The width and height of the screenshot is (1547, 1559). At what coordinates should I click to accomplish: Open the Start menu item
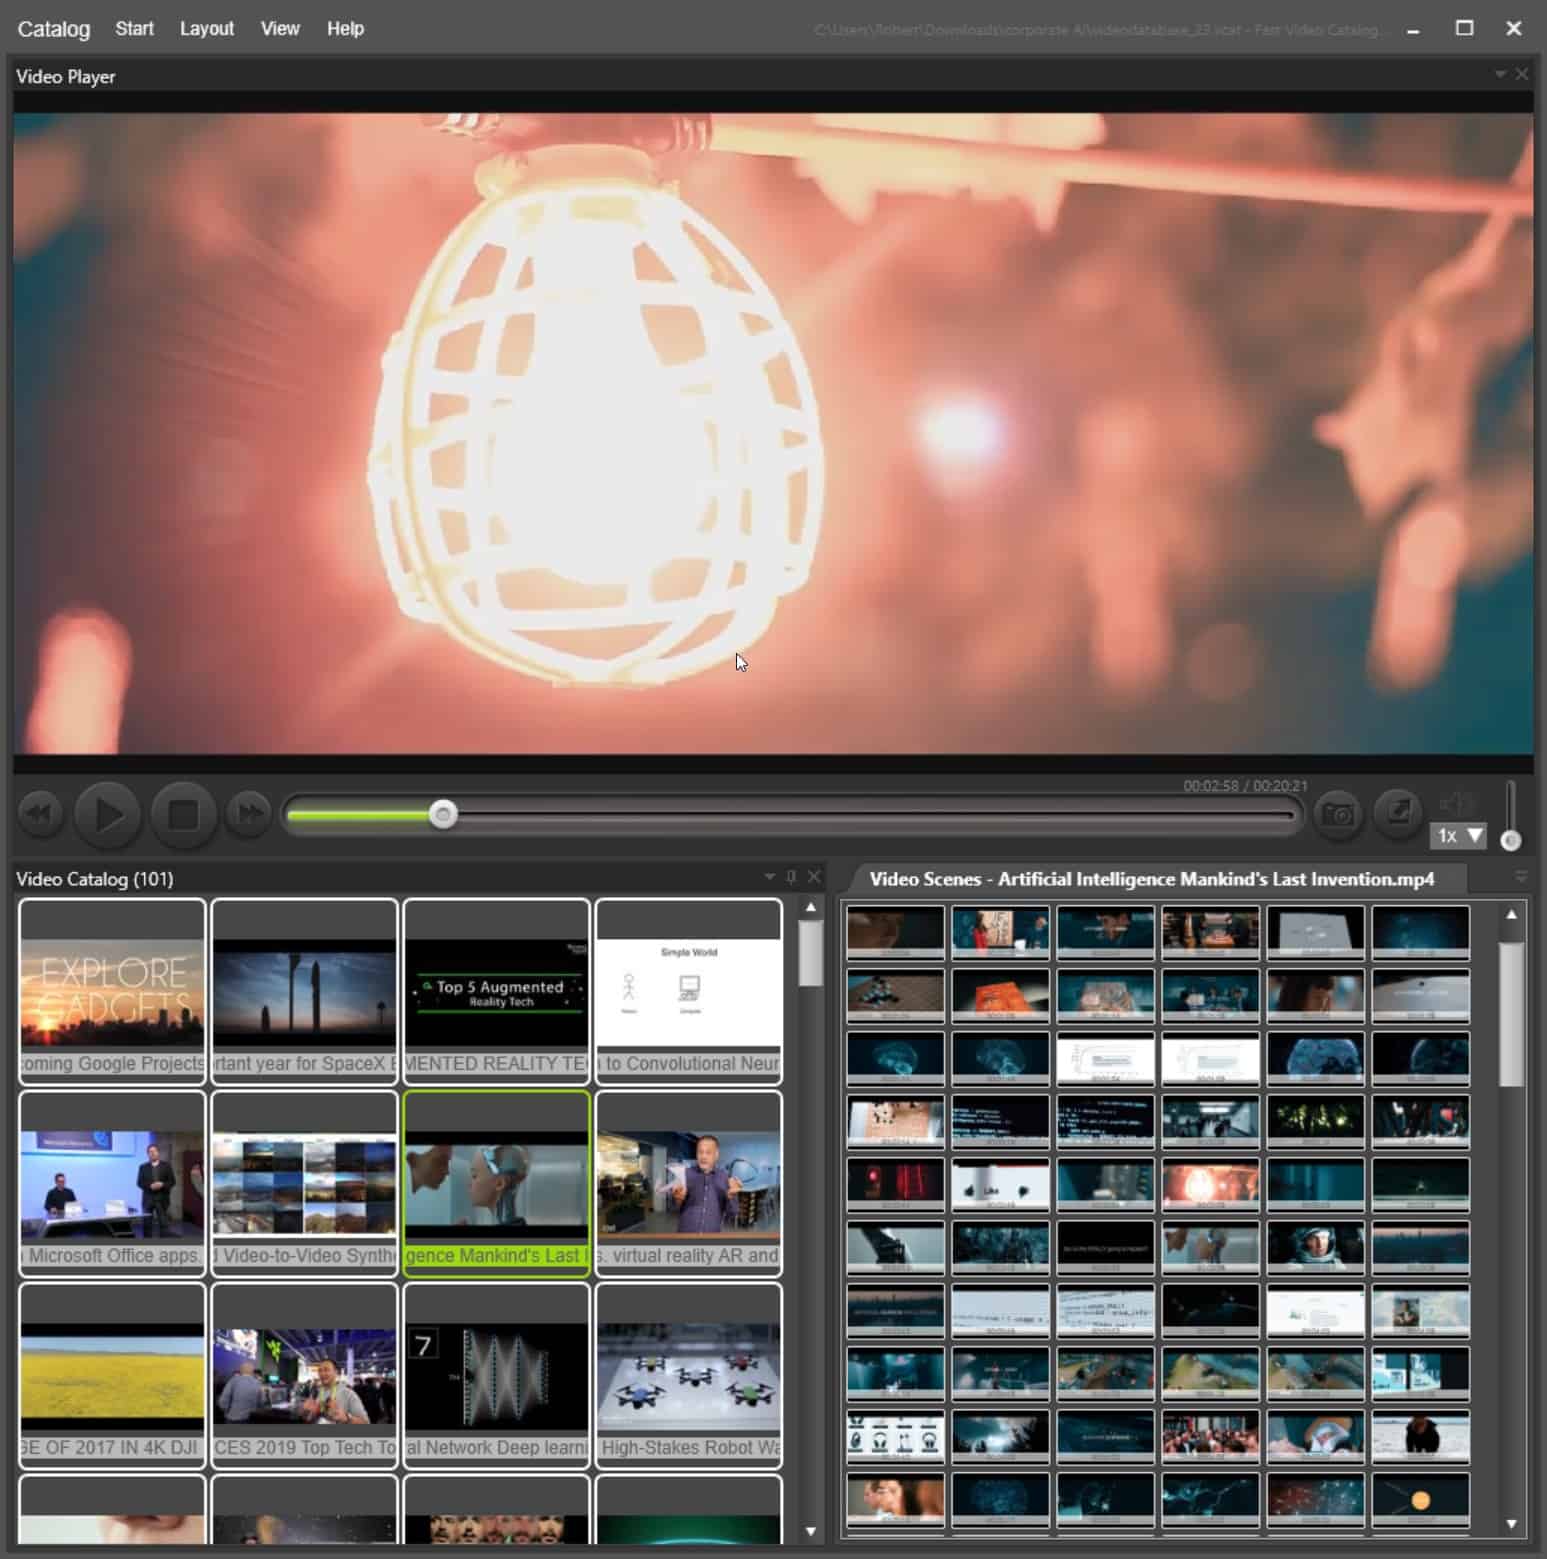coord(134,28)
